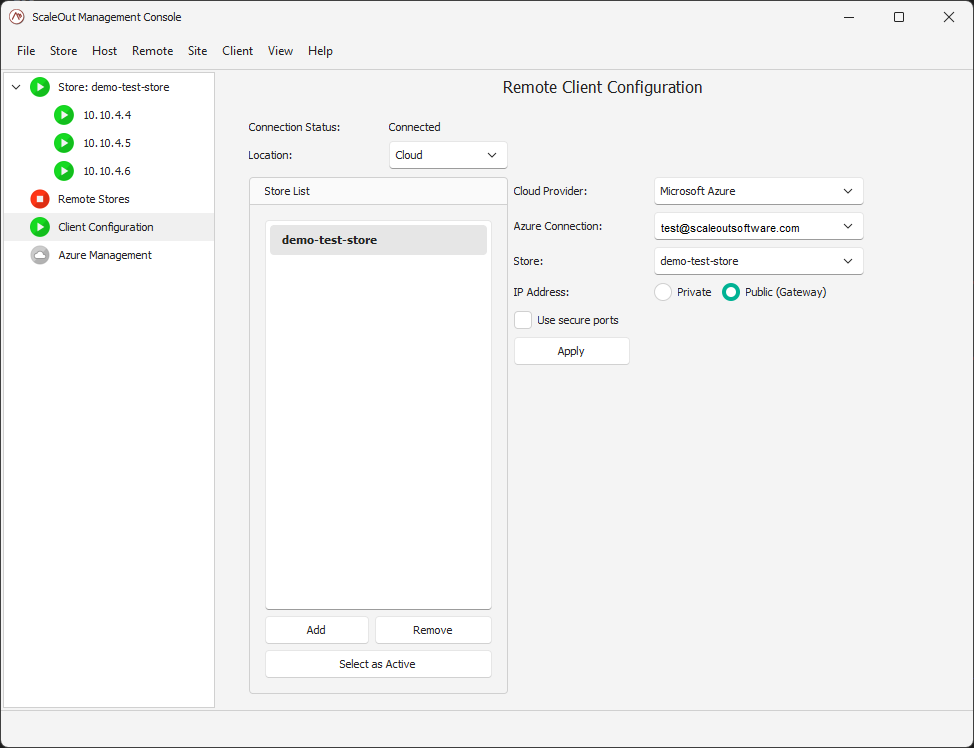Screen dimensions: 974x748
Task: Open the Location dropdown showing Cloud
Action: (448, 155)
